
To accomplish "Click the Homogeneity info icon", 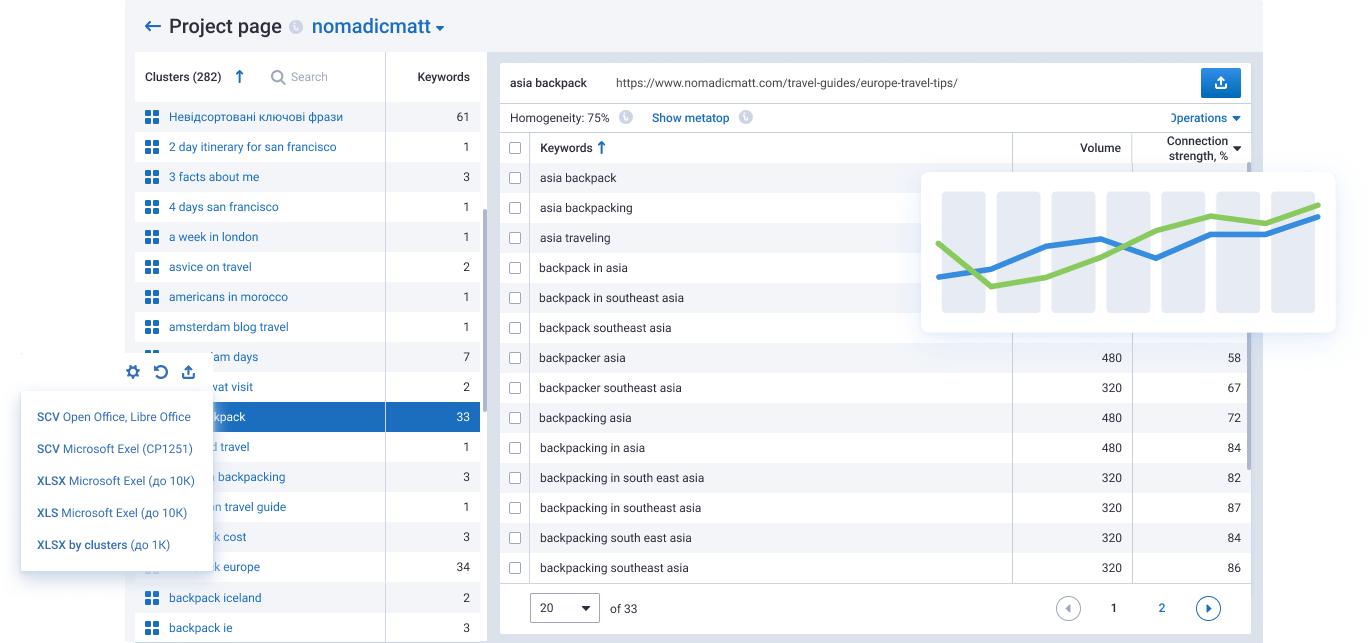I will 626,118.
